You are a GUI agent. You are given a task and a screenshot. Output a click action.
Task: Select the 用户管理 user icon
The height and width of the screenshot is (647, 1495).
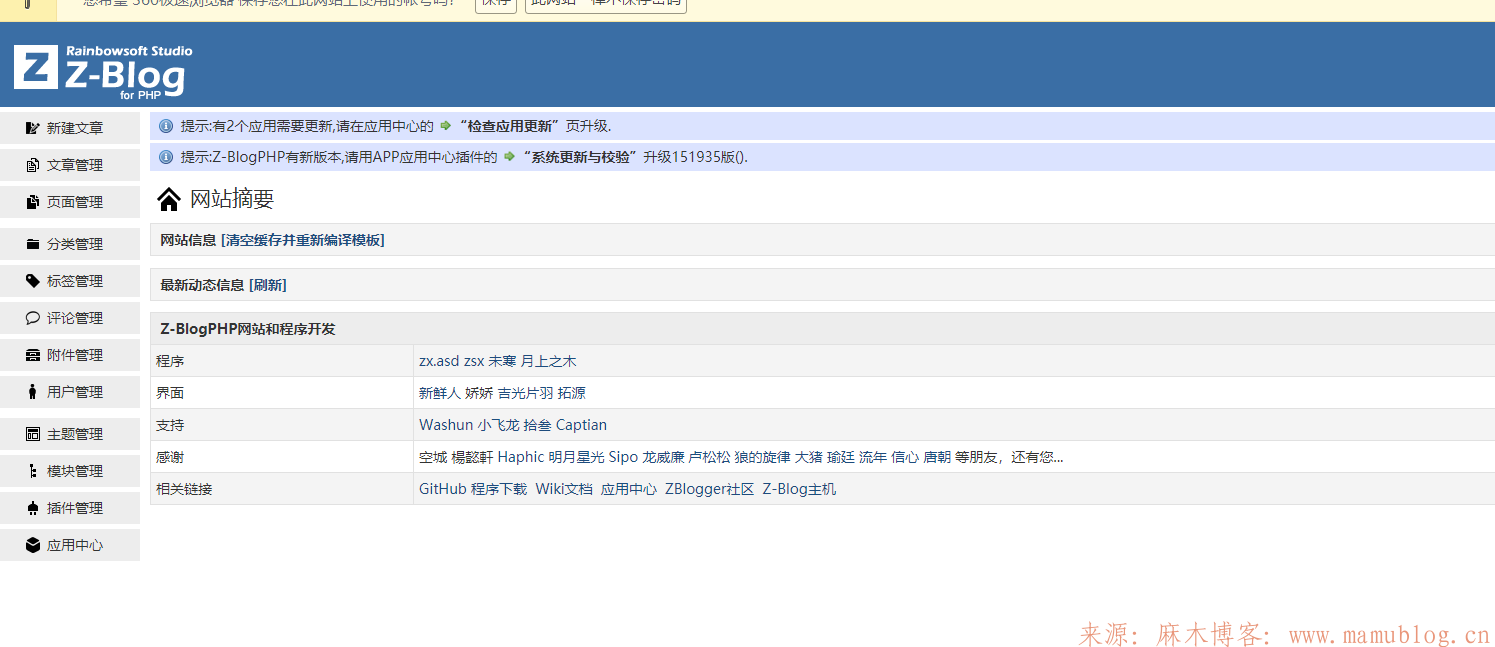pyautogui.click(x=35, y=391)
